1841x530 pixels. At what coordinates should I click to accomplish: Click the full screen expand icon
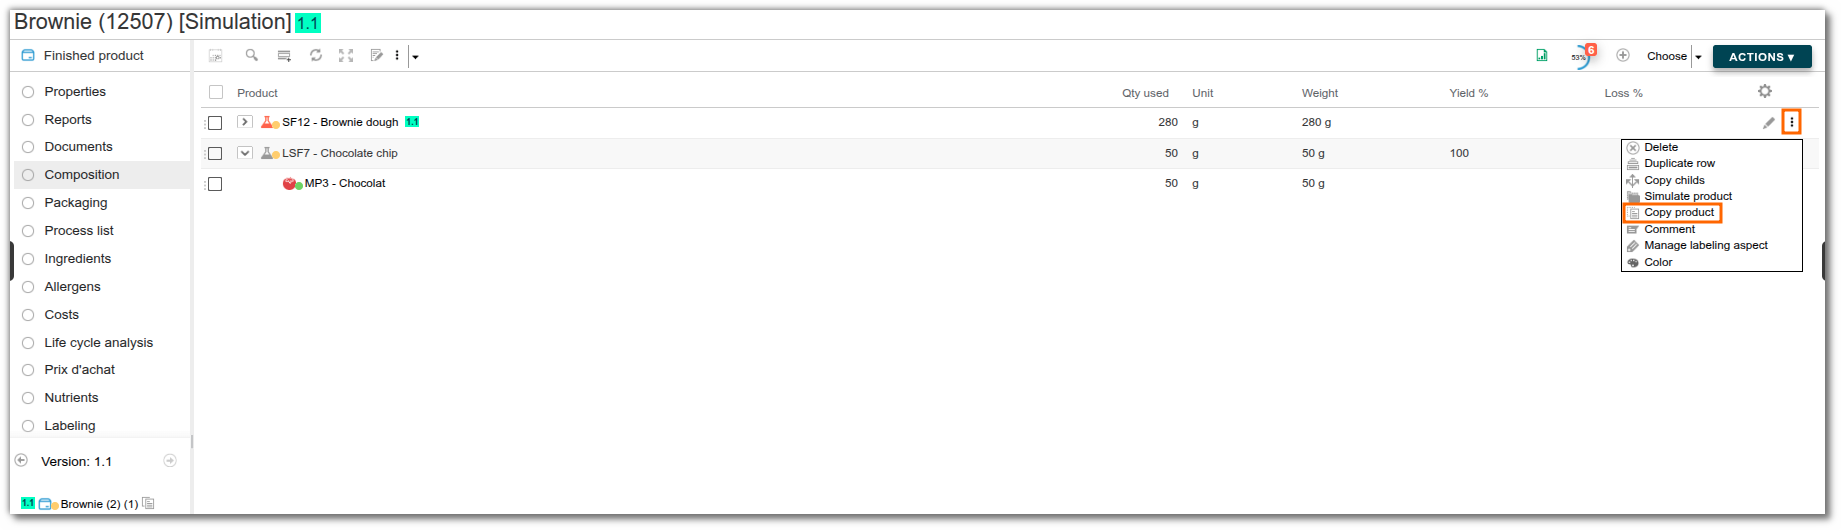[346, 56]
